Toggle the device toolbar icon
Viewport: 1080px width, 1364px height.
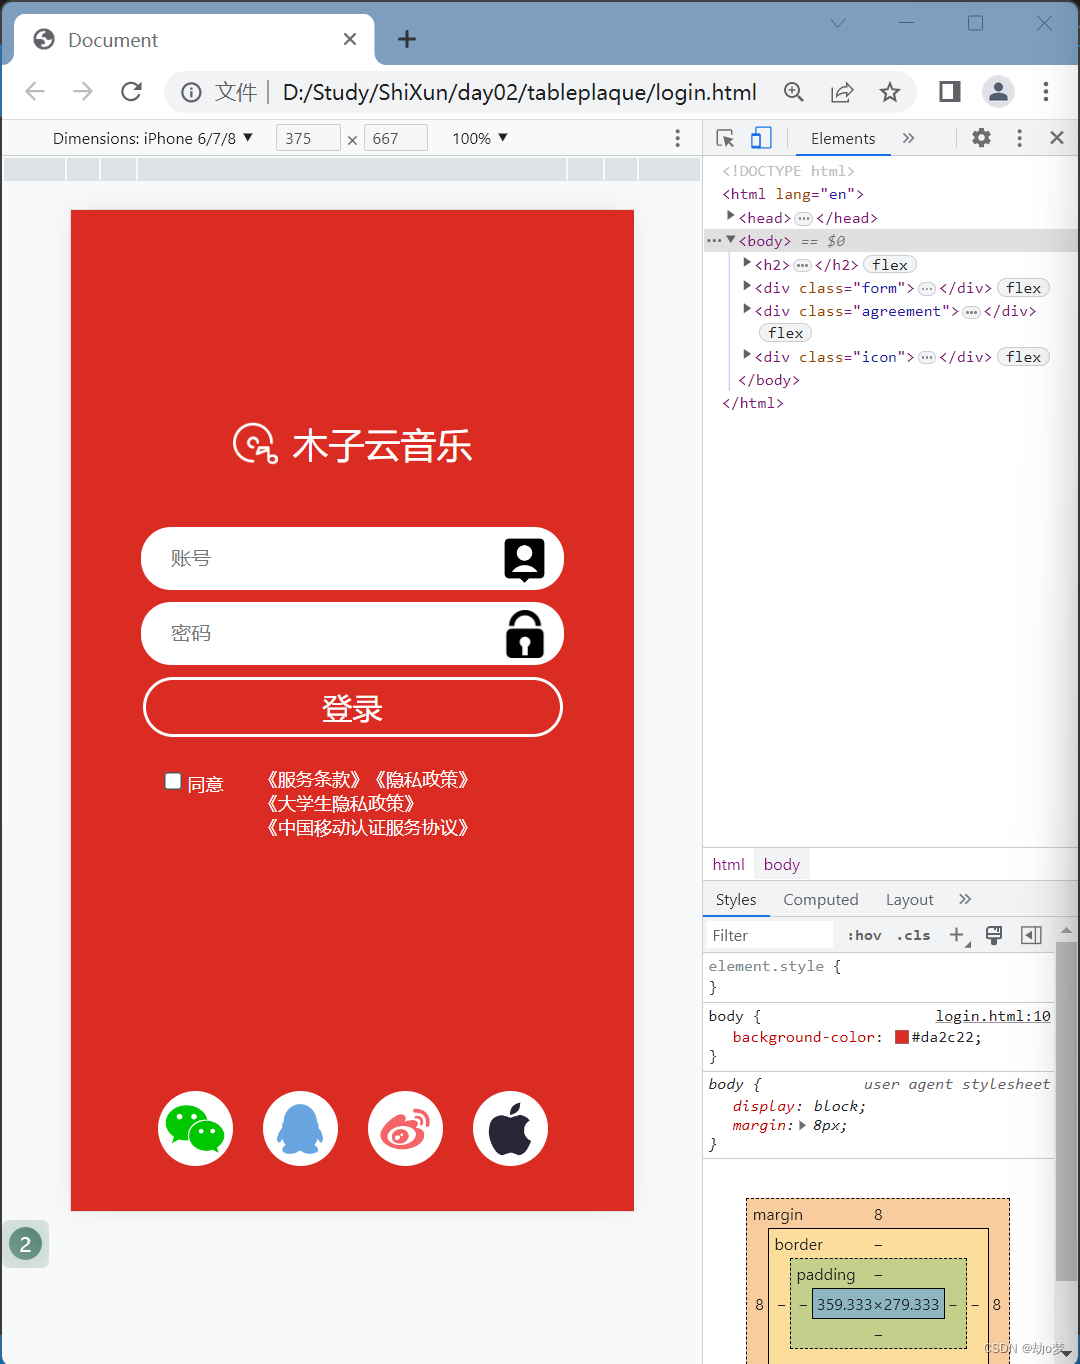tap(761, 138)
